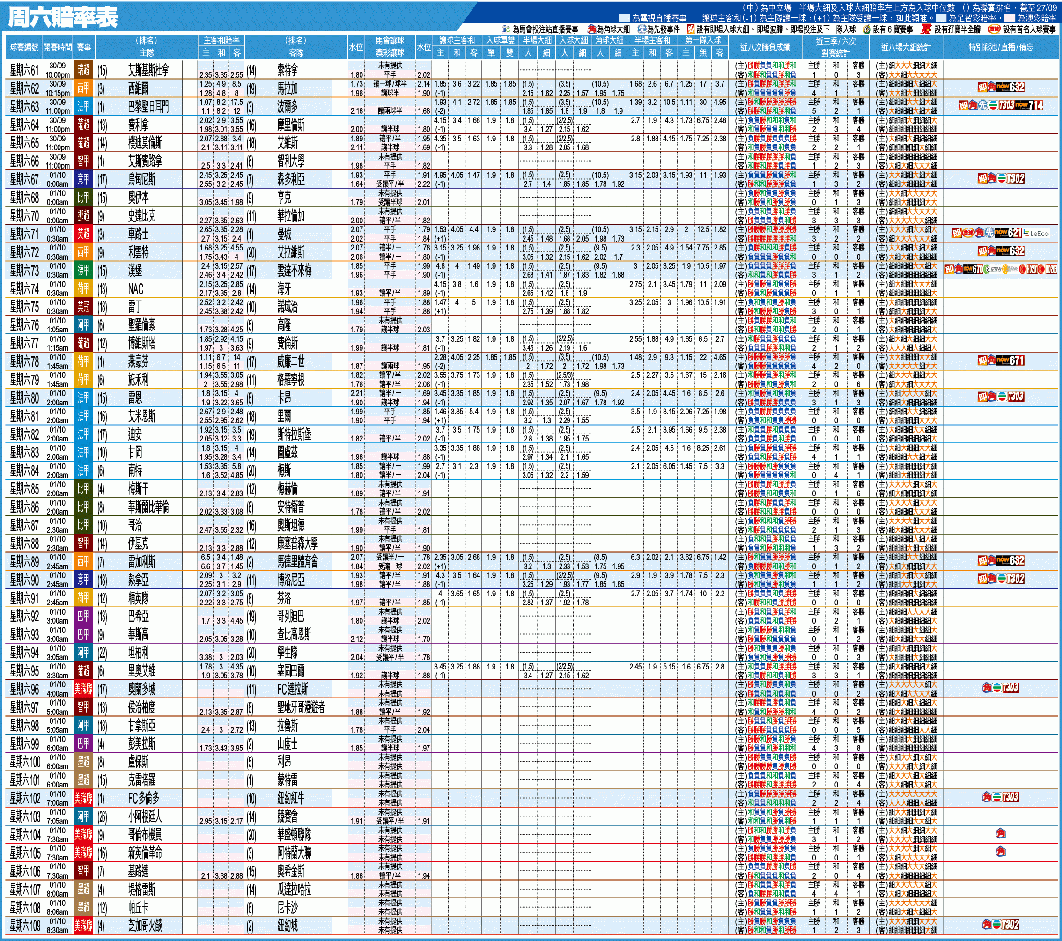Click the 入球單雙 column header

501,40
